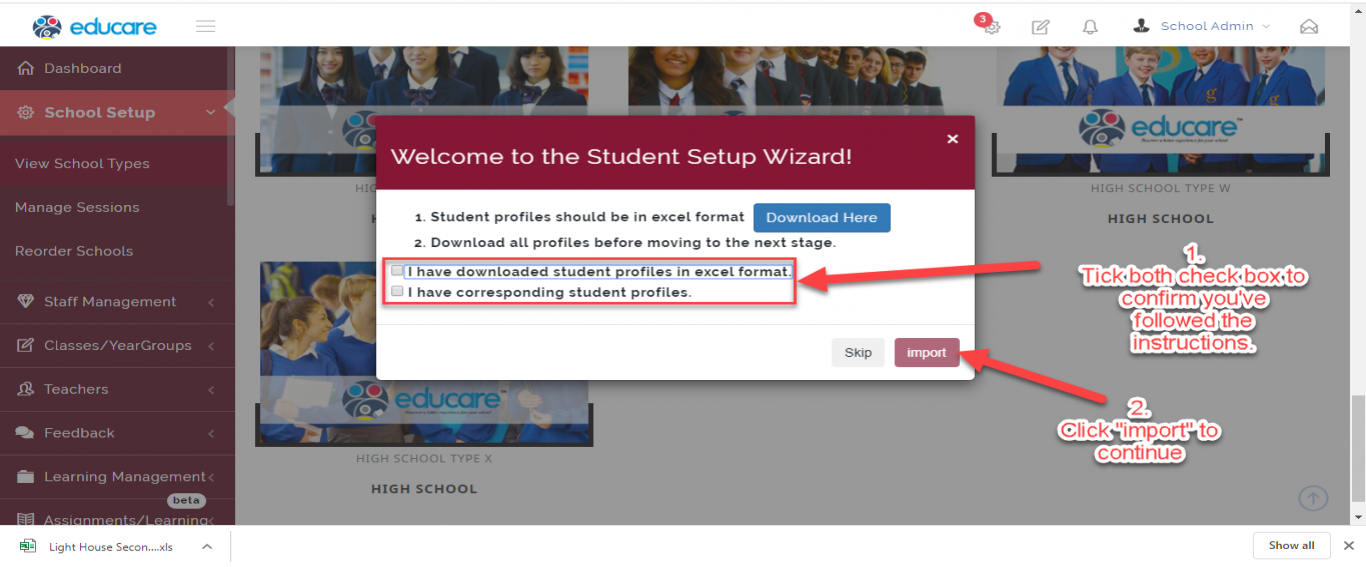Click Skip in the Student Setup Wizard
This screenshot has width=1366, height=567.
858,352
